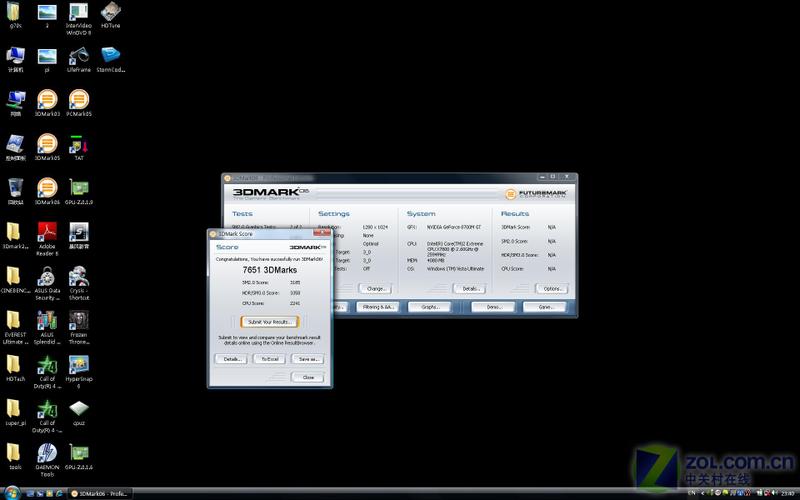Click the Close button in Score dialog
Viewport: 800px width, 500px height.
coord(308,378)
